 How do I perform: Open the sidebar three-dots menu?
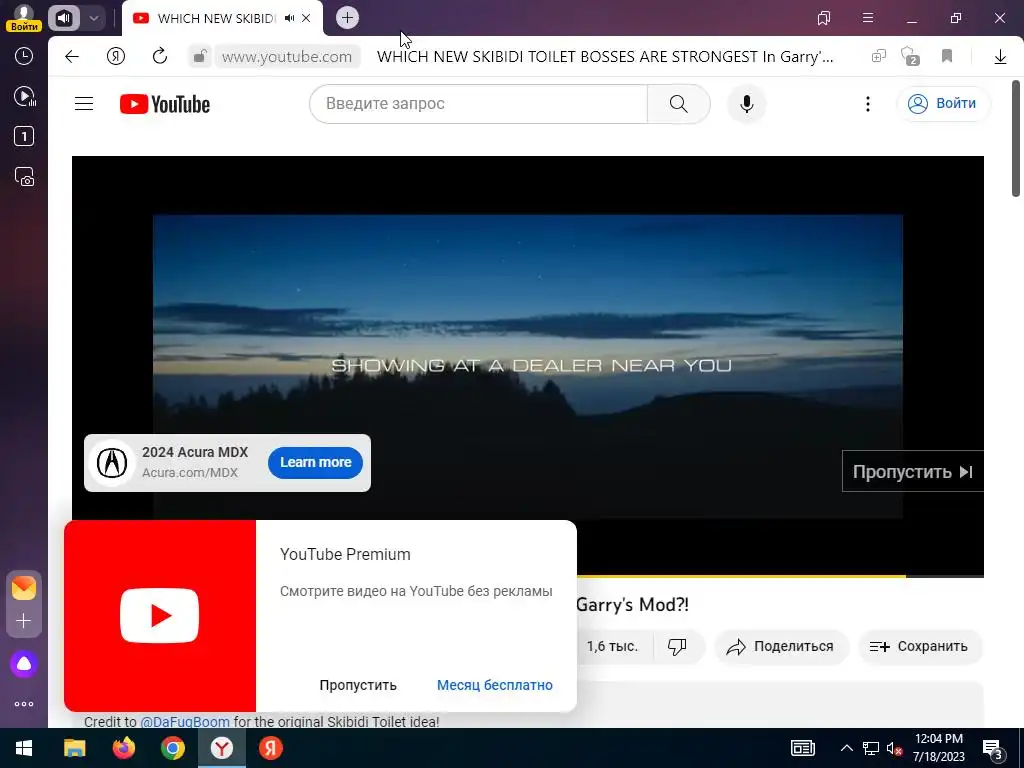[24, 704]
